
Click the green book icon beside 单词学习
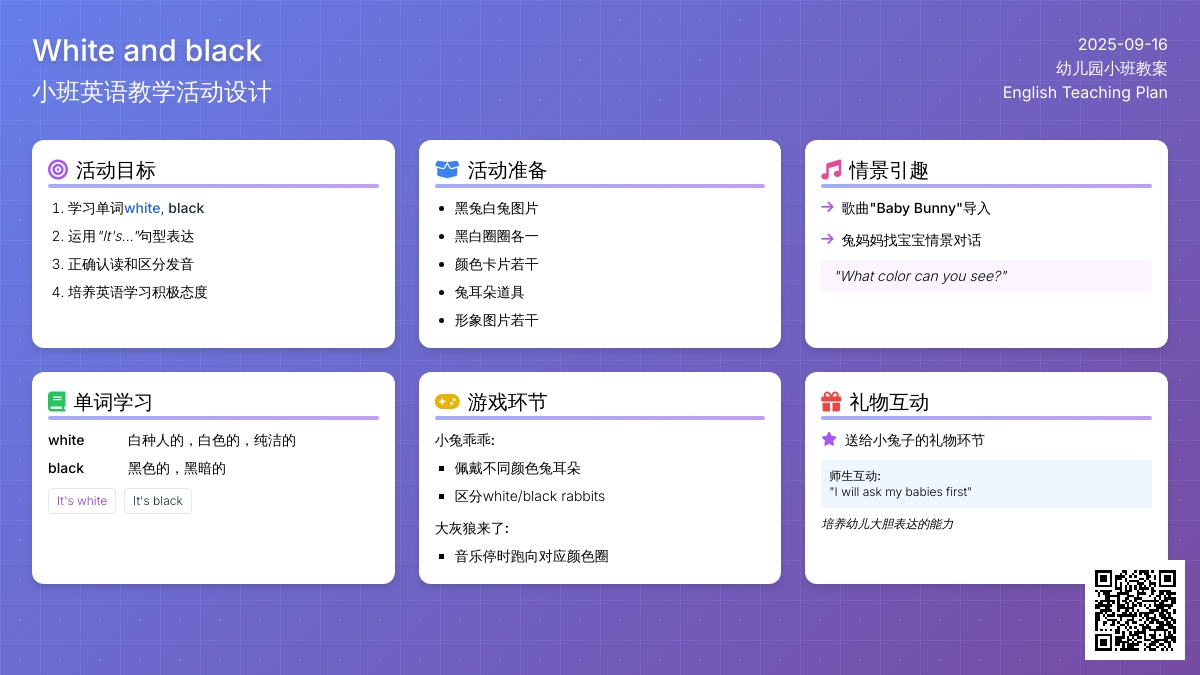(x=57, y=402)
